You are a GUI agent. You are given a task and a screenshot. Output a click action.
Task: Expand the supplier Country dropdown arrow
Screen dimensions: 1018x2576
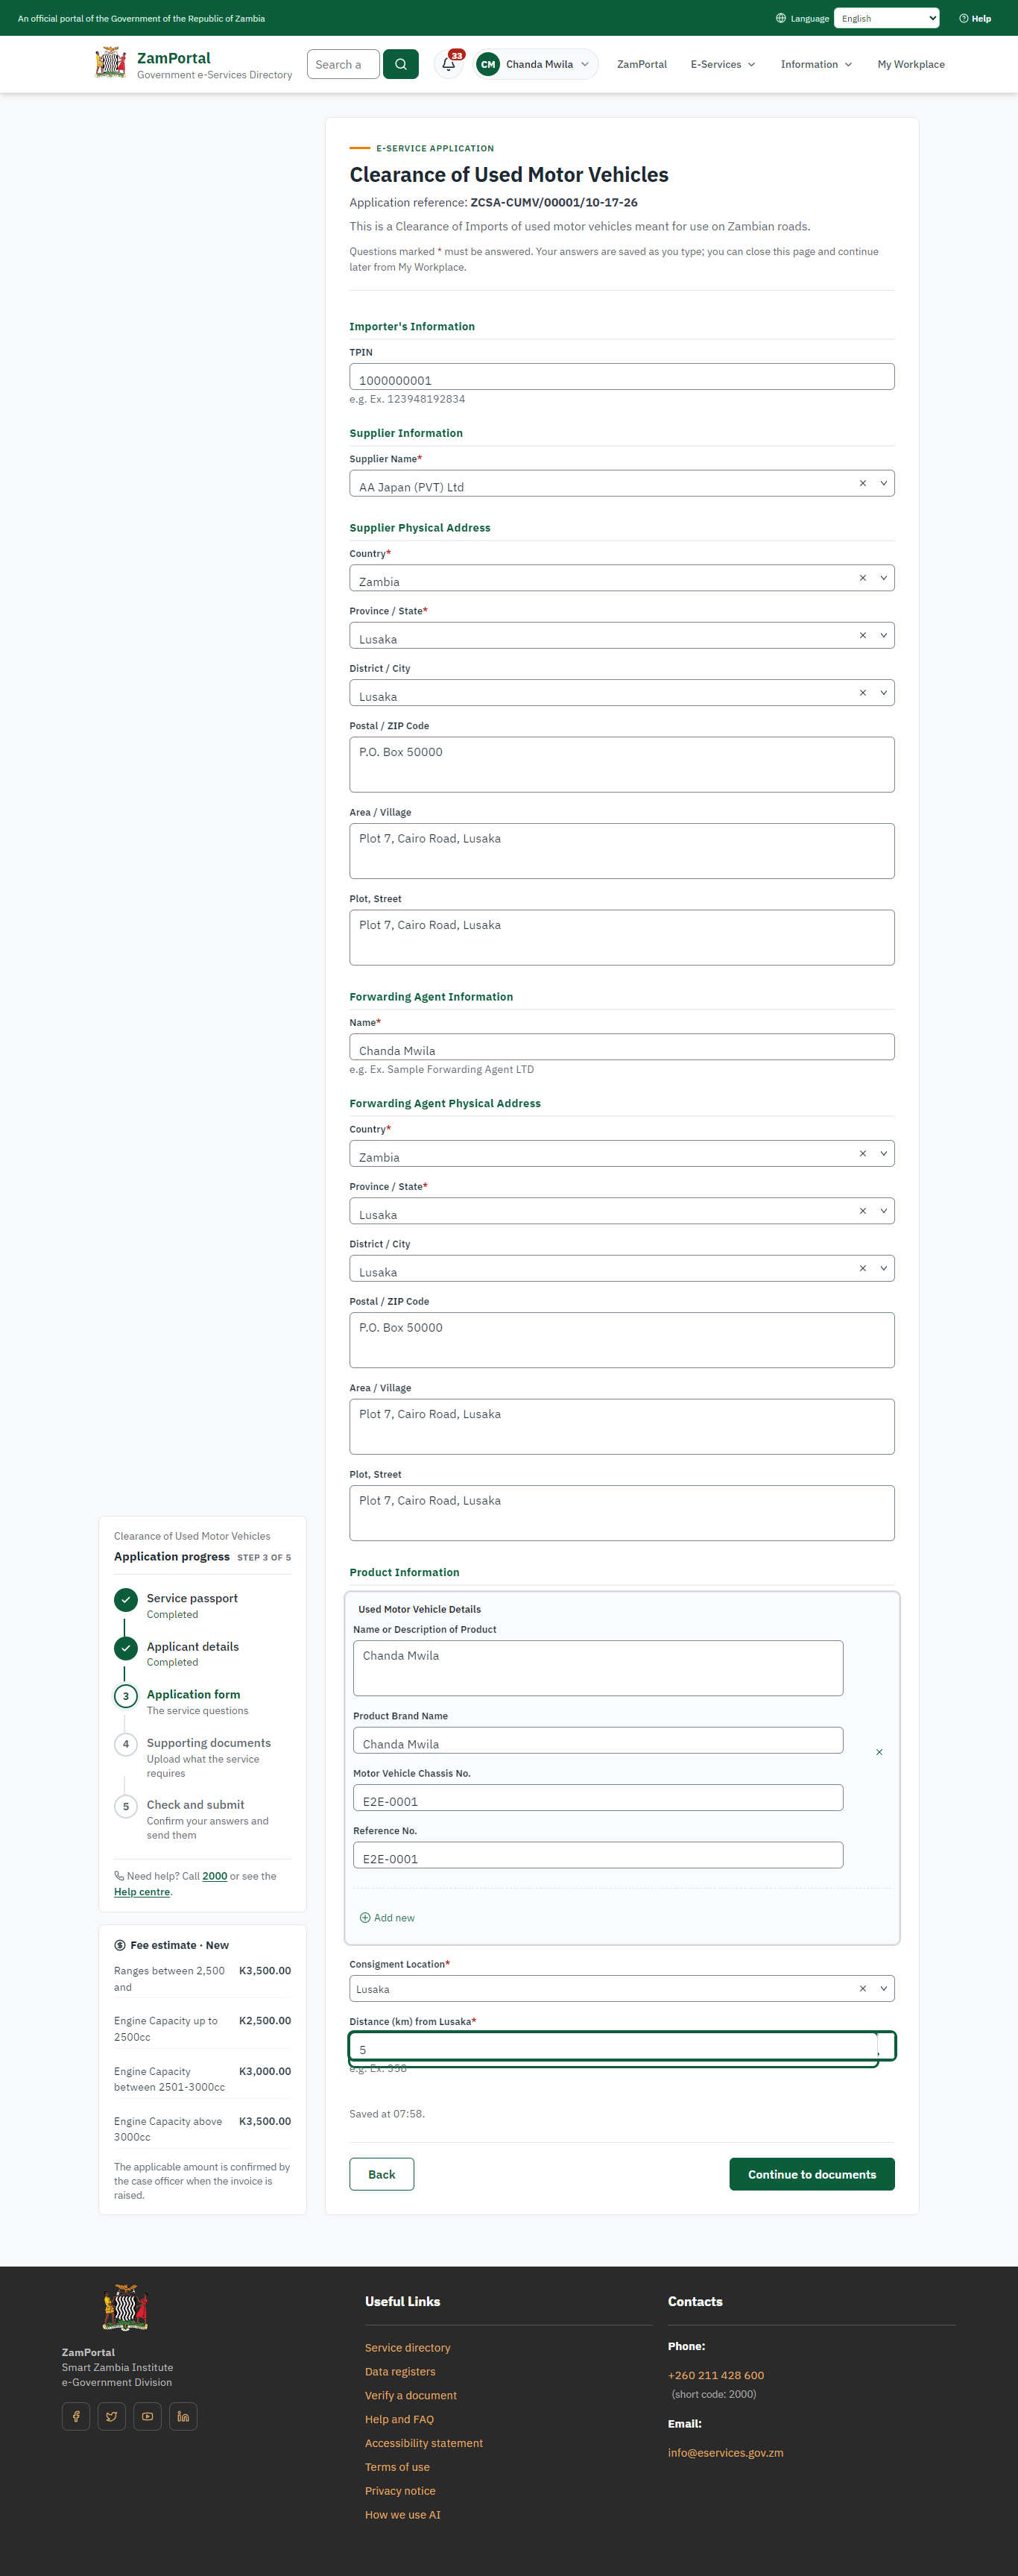883,578
